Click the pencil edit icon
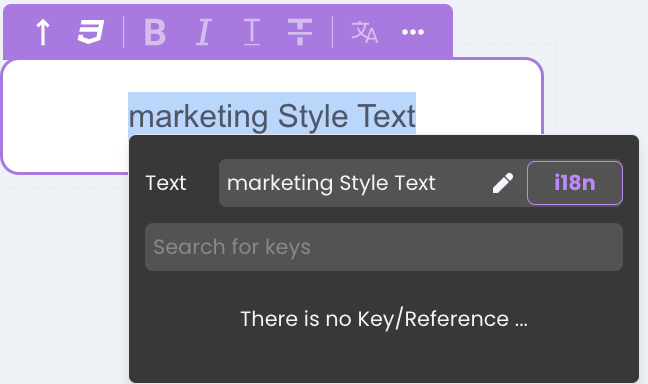The height and width of the screenshot is (384, 648). [x=503, y=183]
